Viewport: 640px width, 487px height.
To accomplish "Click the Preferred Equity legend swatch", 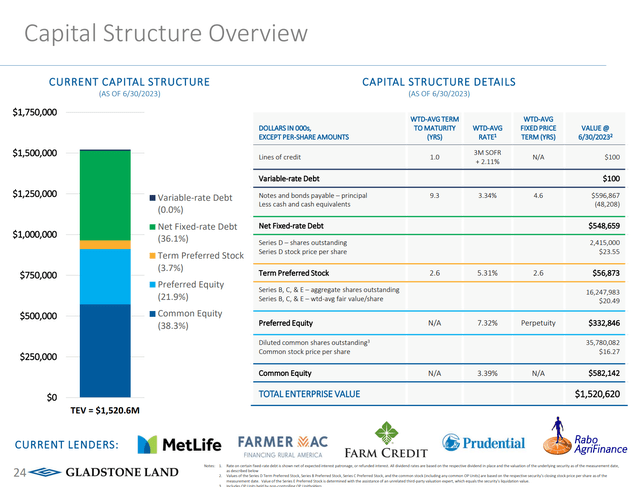I will tap(153, 285).
